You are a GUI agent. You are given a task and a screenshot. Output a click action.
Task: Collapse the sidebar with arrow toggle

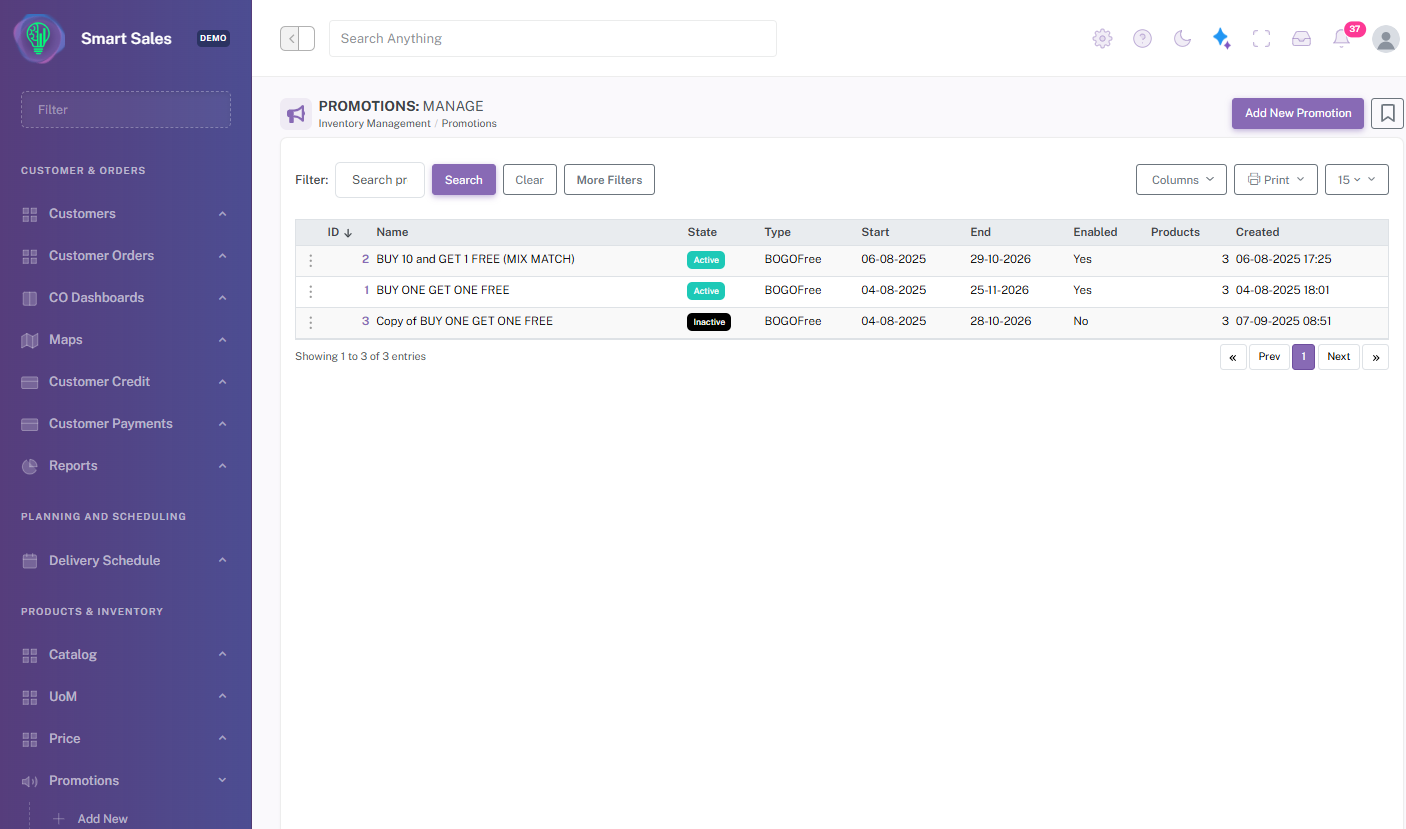[x=297, y=38]
